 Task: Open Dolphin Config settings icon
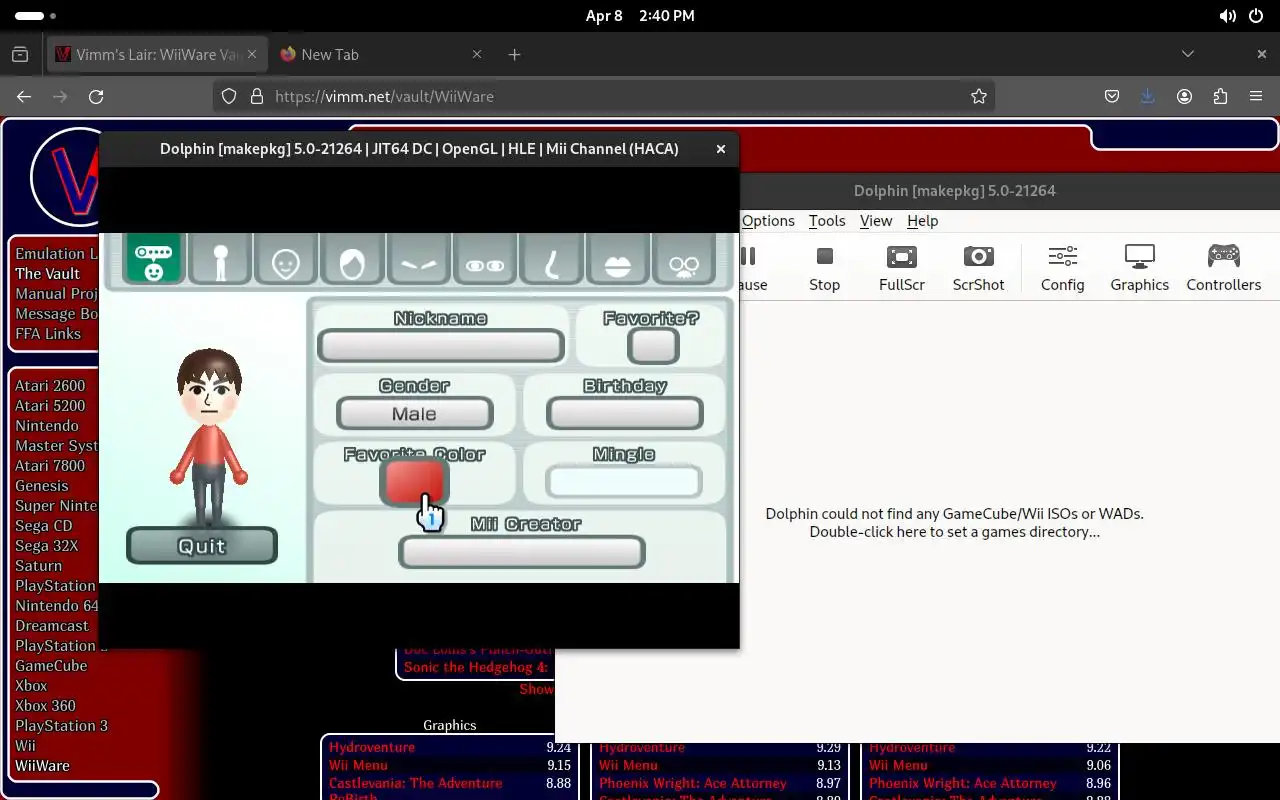[x=1062, y=268]
